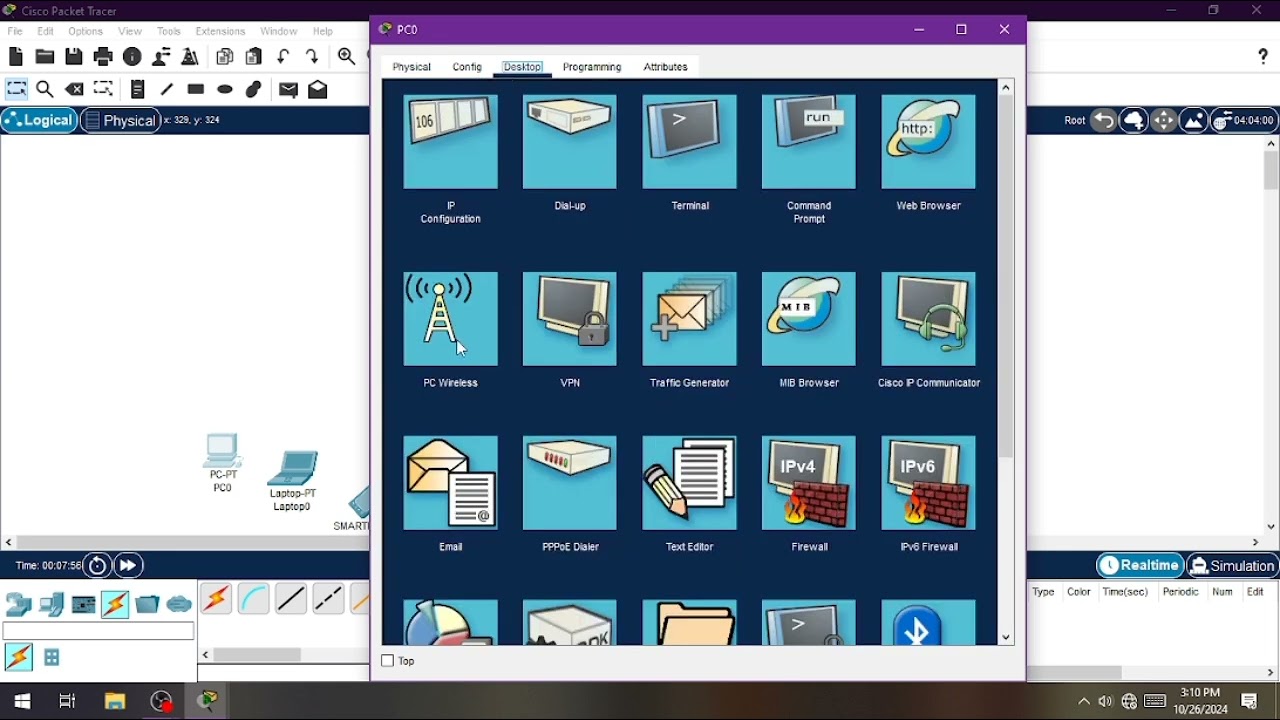Click the Undo arrow icon
The image size is (1280, 720).
coord(283,57)
